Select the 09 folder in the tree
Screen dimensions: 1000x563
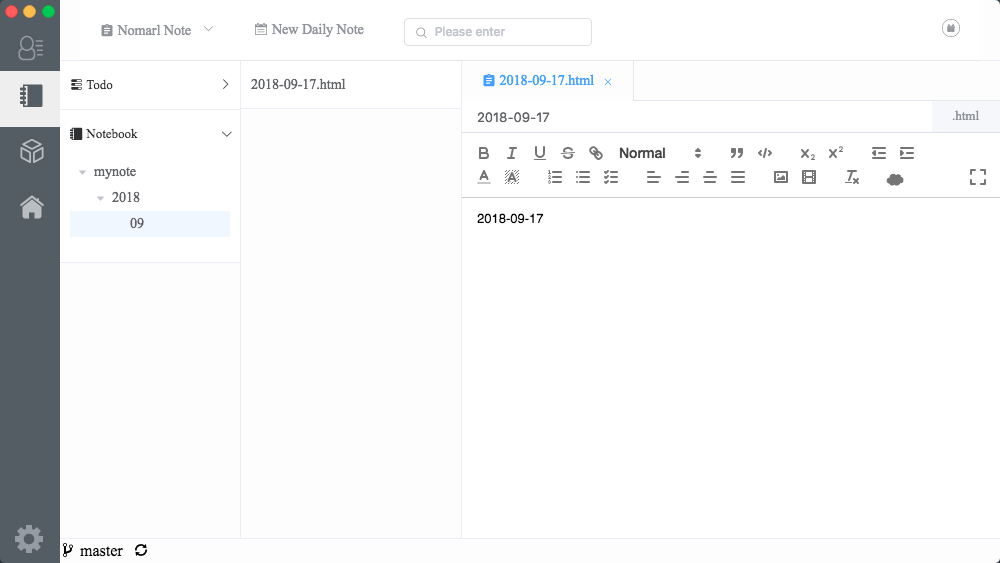point(137,223)
